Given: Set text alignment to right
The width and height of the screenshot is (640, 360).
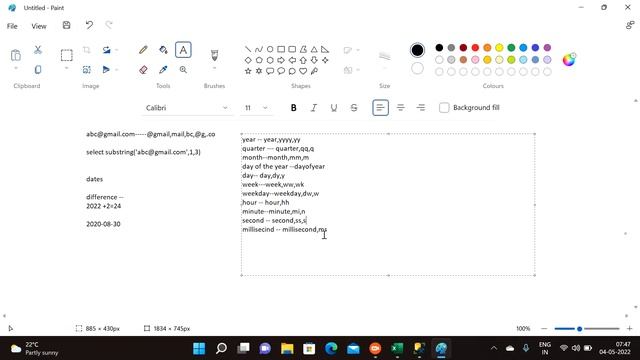Looking at the screenshot, I should tap(421, 108).
